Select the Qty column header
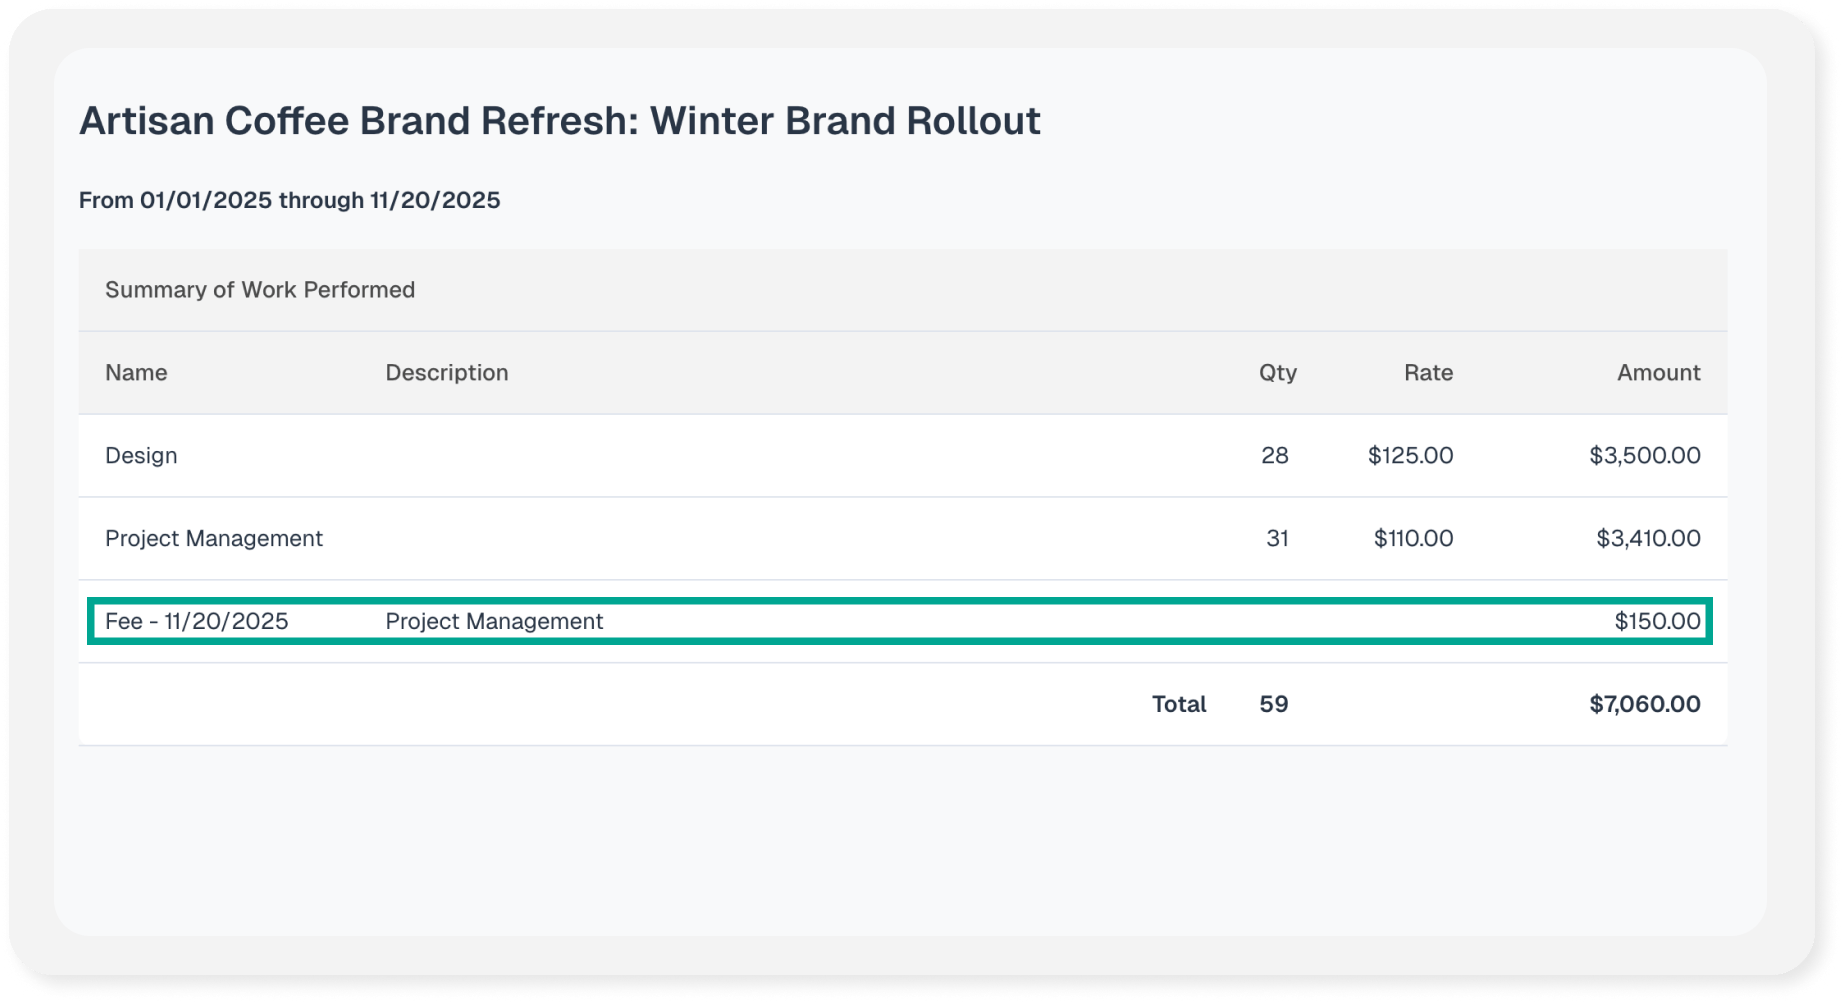This screenshot has height=1002, width=1842. [1277, 373]
